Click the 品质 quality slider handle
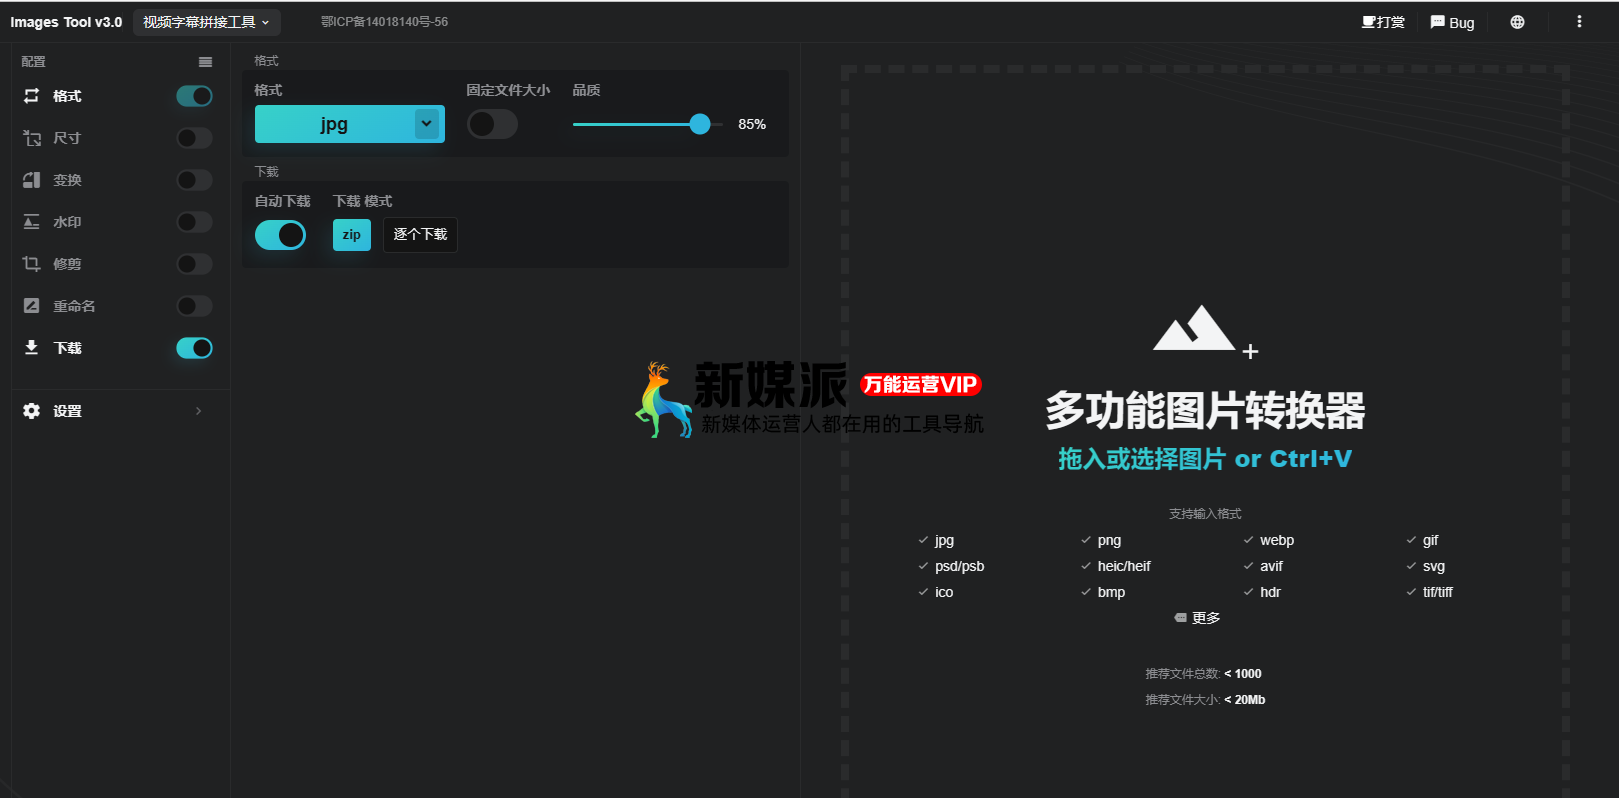 [700, 124]
